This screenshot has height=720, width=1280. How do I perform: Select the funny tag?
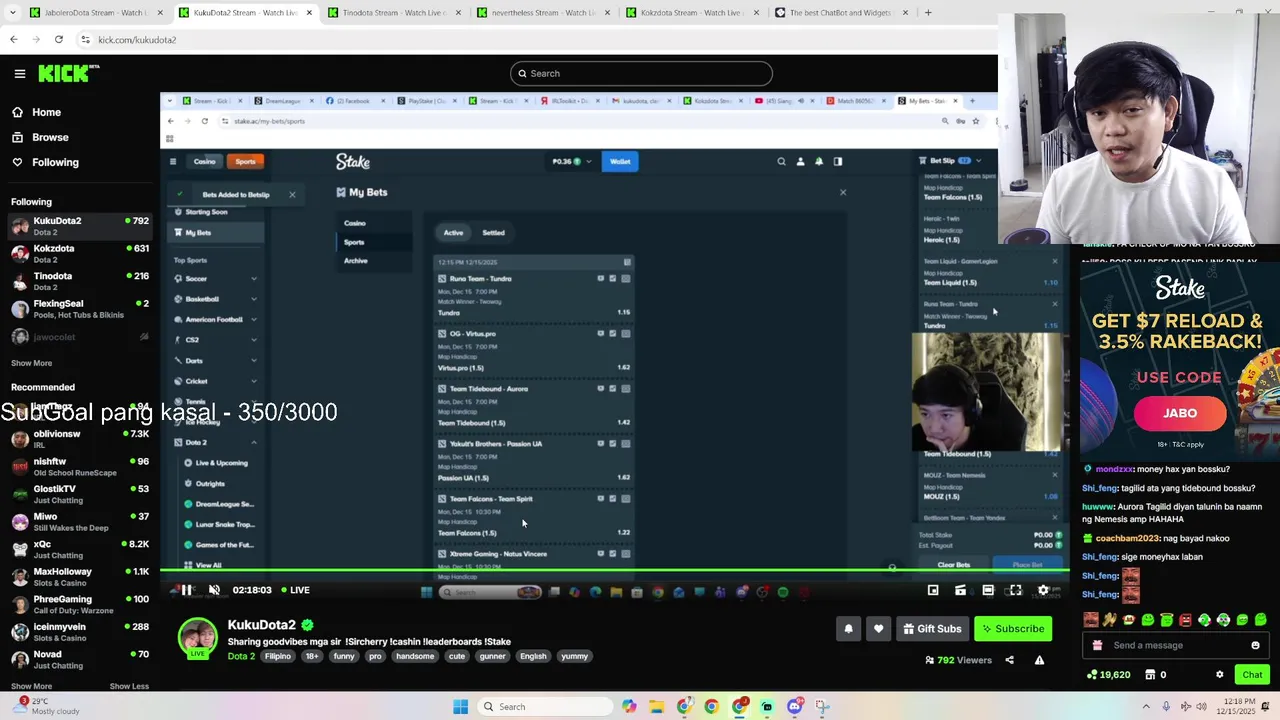pyautogui.click(x=344, y=656)
